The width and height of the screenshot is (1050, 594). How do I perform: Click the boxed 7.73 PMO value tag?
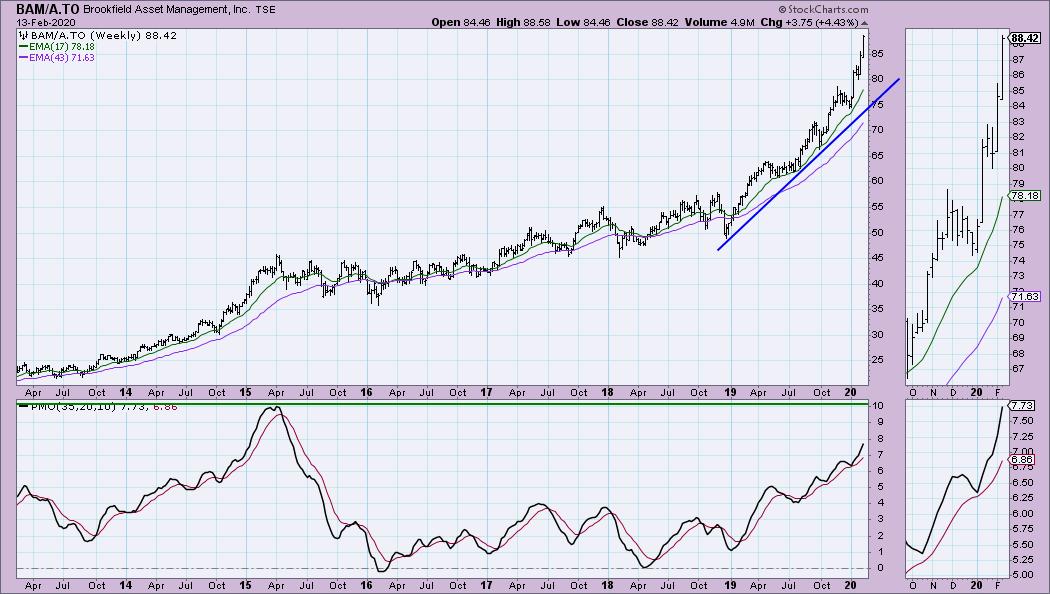pos(1022,406)
